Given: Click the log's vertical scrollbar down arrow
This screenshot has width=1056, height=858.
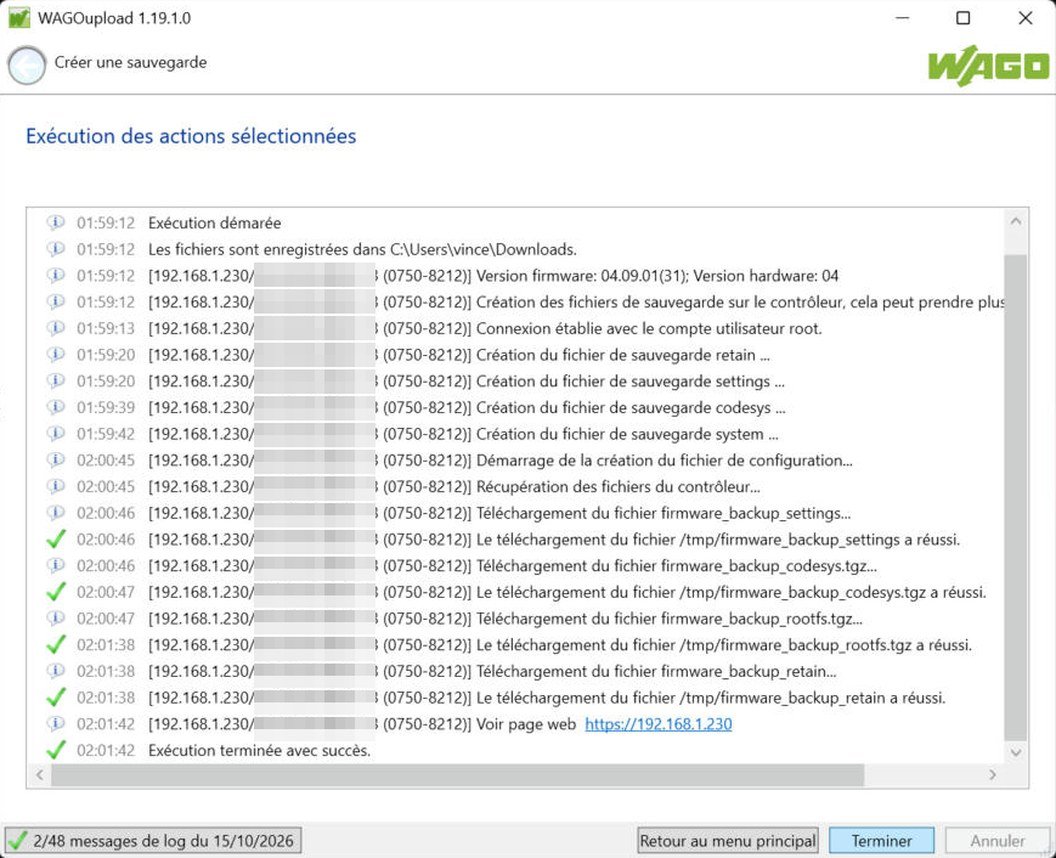Looking at the screenshot, I should pyautogui.click(x=1016, y=752).
